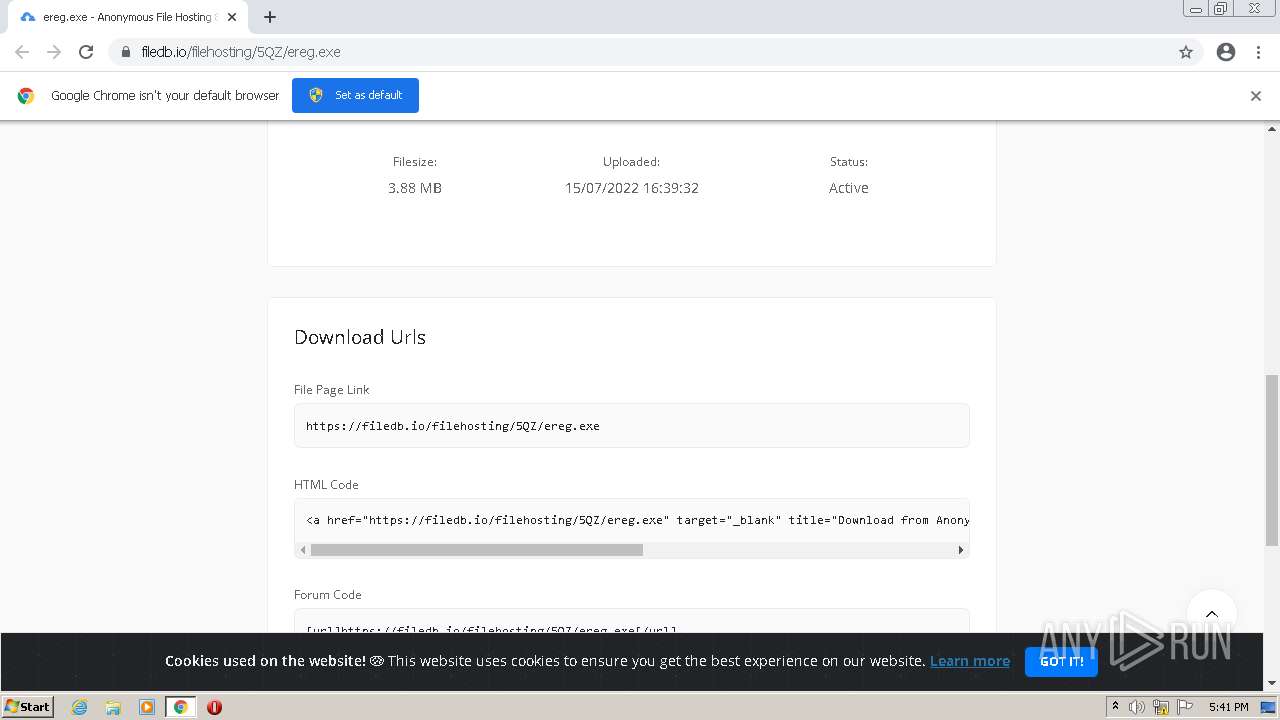
Task: Click the address bar URL
Action: [241, 52]
